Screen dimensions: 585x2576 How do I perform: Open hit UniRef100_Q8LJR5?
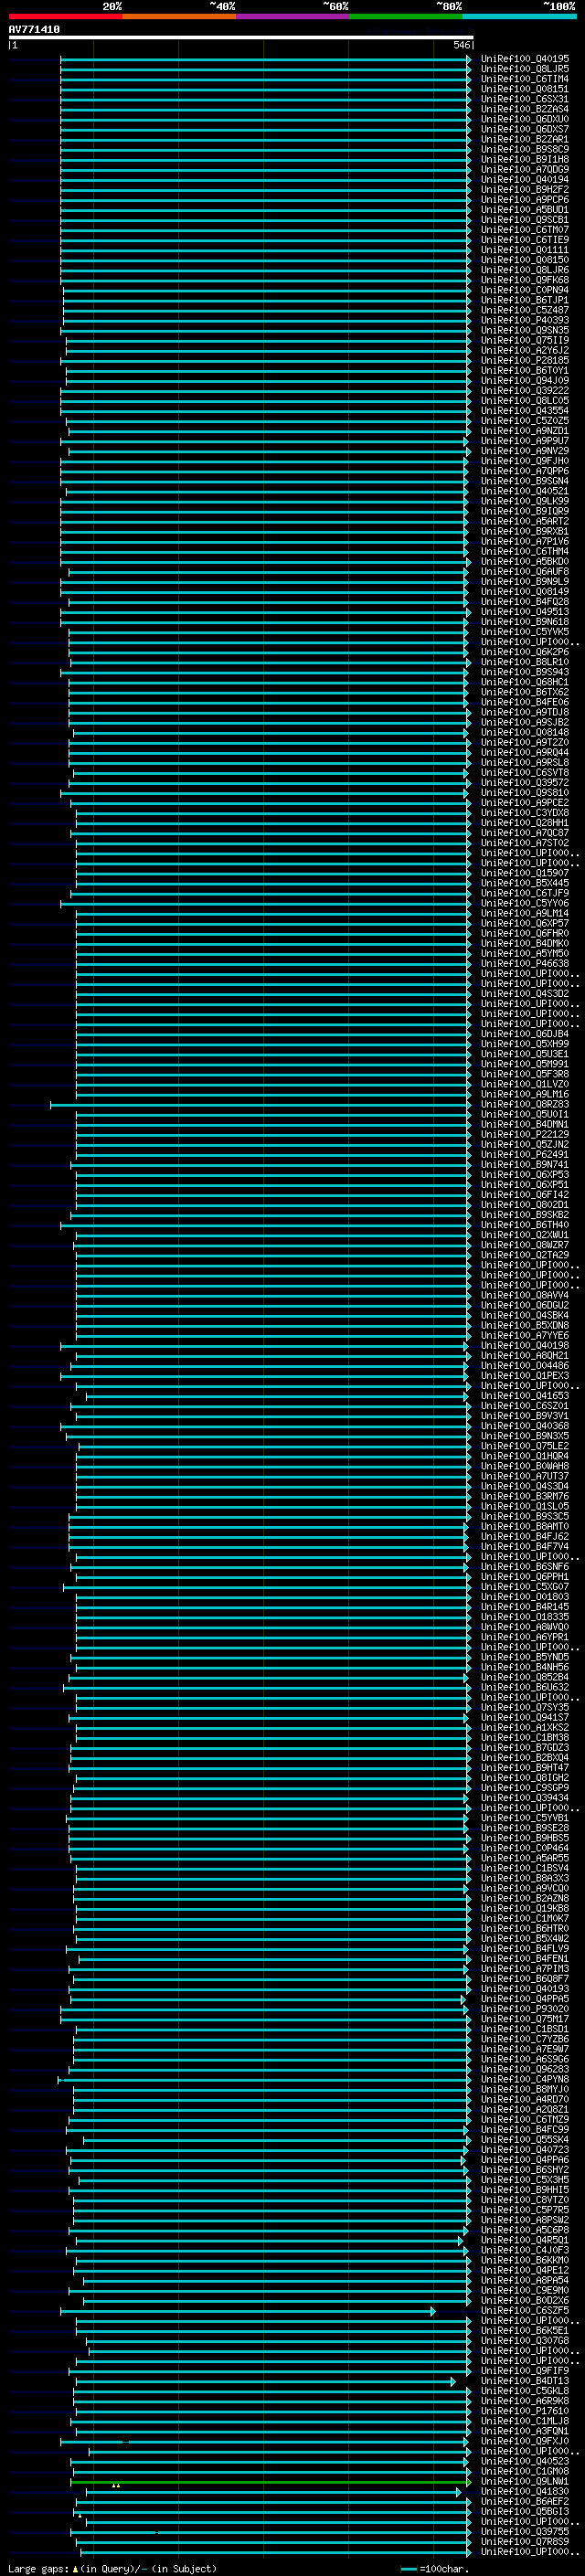pyautogui.click(x=525, y=69)
